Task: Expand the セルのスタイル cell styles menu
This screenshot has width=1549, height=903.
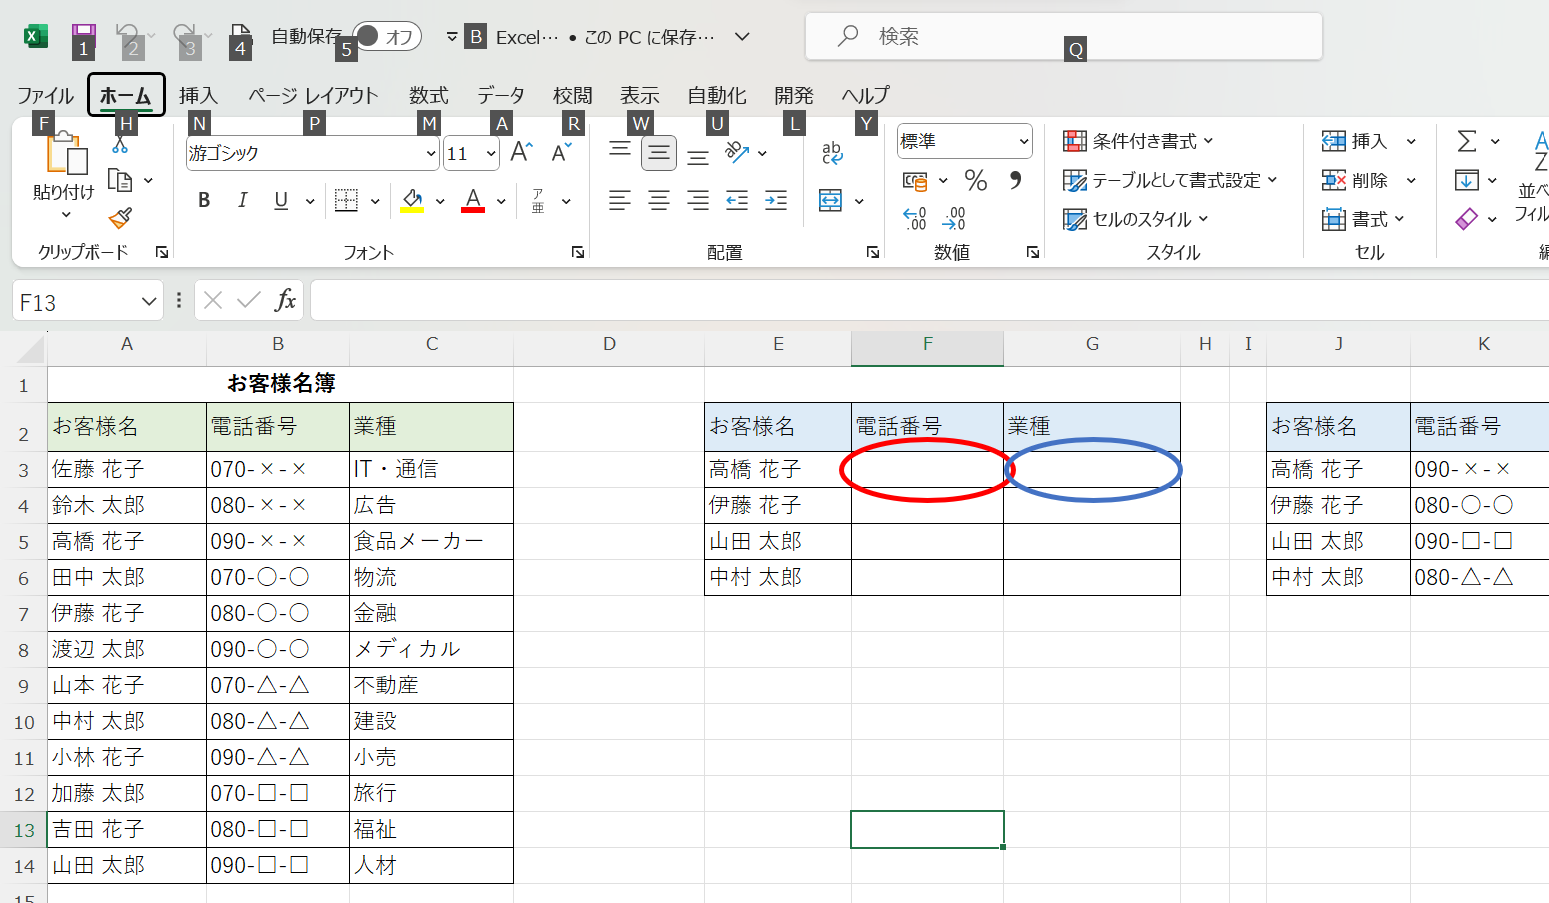Action: [1136, 219]
